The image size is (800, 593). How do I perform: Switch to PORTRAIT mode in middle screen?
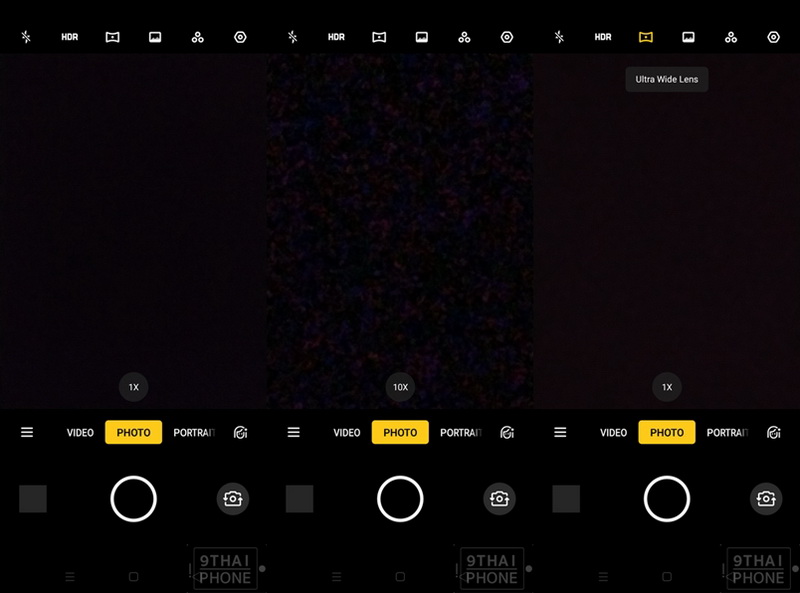(x=461, y=433)
